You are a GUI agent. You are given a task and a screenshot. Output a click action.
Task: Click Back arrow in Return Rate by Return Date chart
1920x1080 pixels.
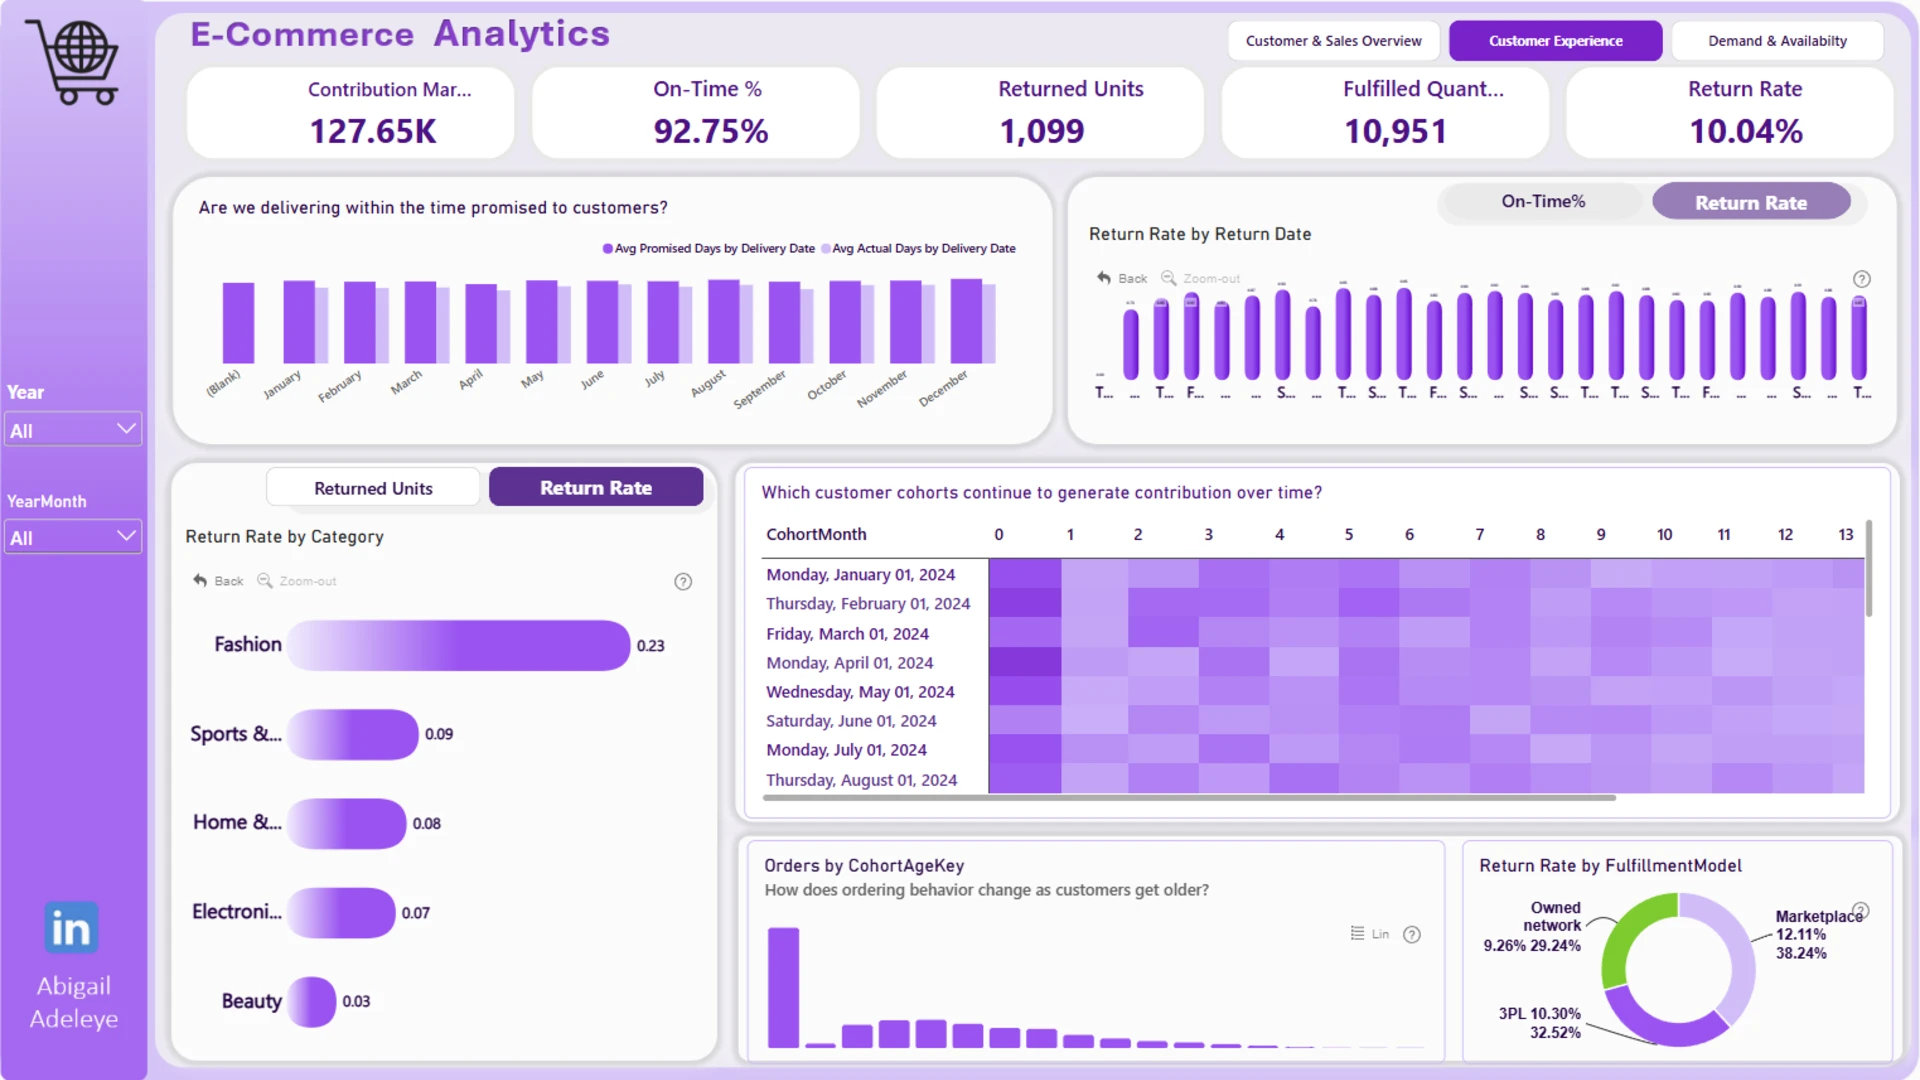(x=1104, y=278)
